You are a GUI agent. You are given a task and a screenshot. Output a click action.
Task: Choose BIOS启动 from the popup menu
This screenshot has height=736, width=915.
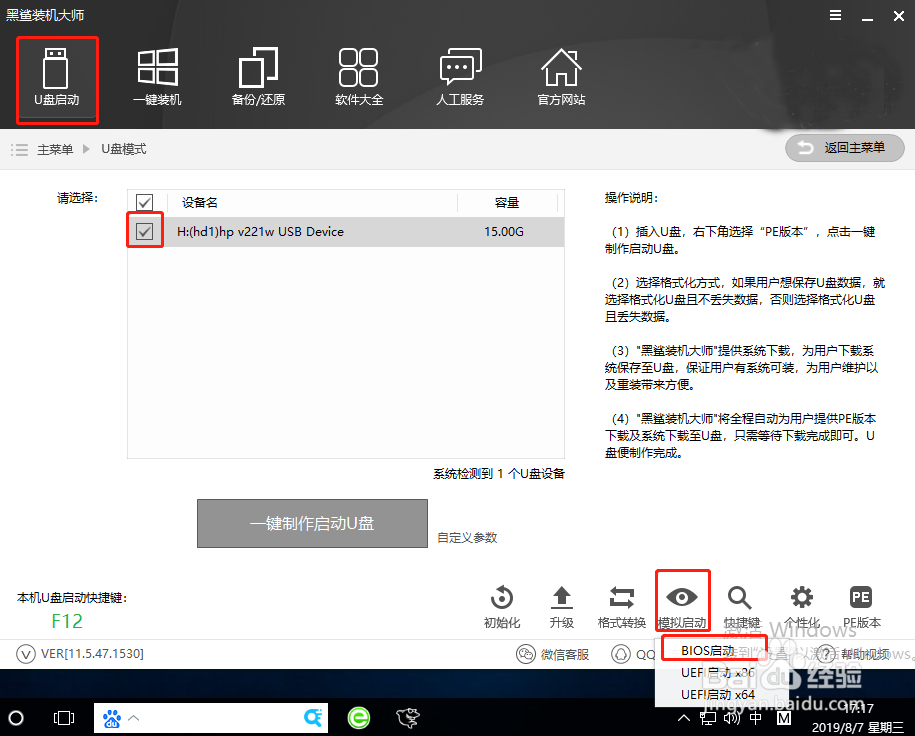point(707,650)
